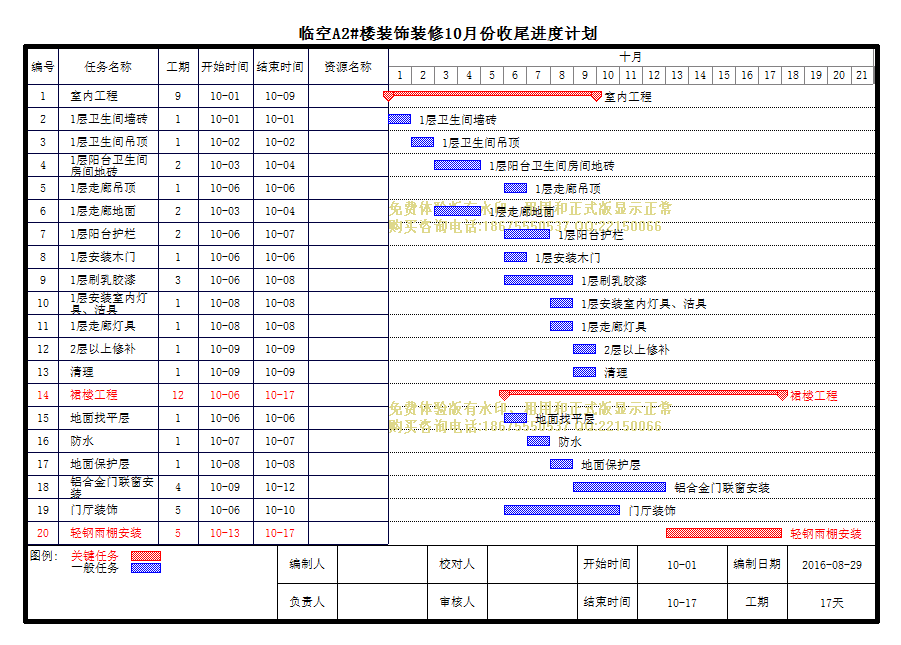901x645 pixels.
Task: Click day 21 in the timeline header
Action: (862, 75)
